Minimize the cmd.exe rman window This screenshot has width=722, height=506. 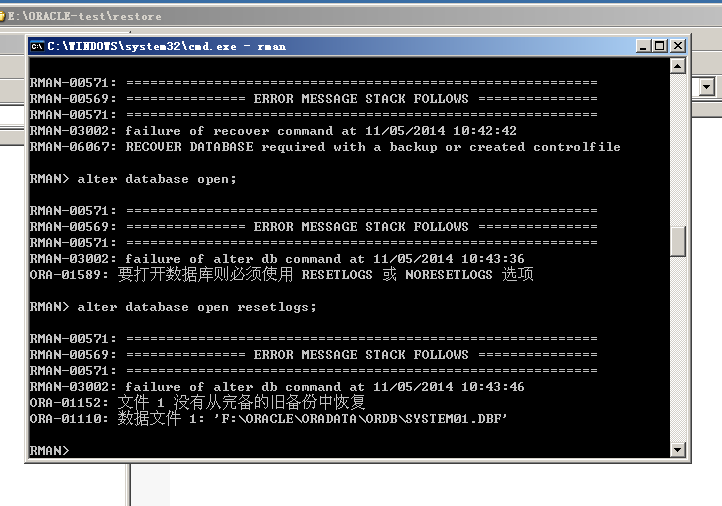[643, 46]
